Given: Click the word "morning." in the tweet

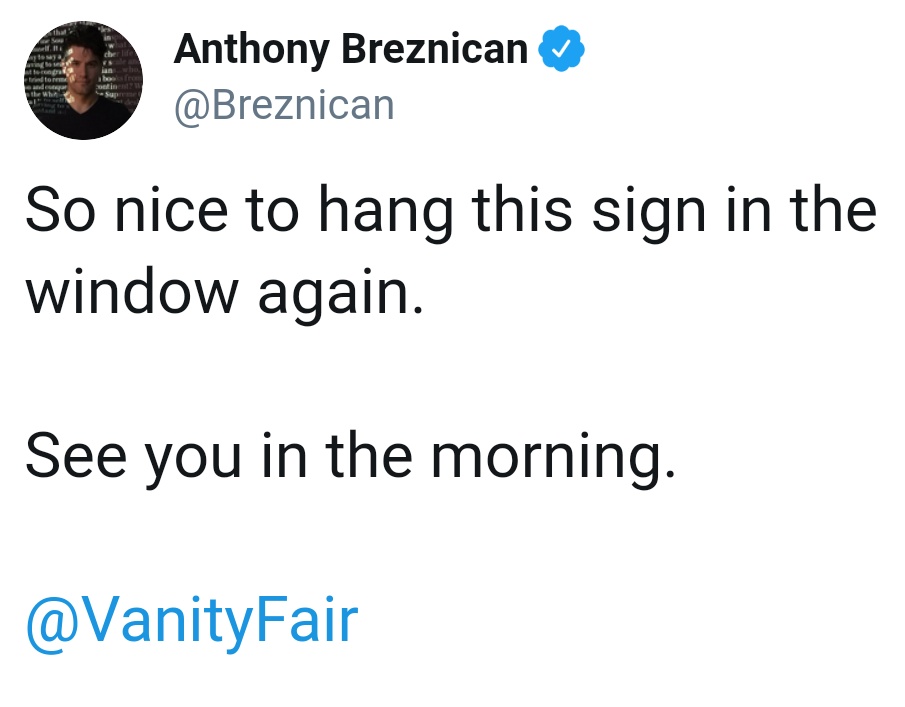Looking at the screenshot, I should (553, 458).
